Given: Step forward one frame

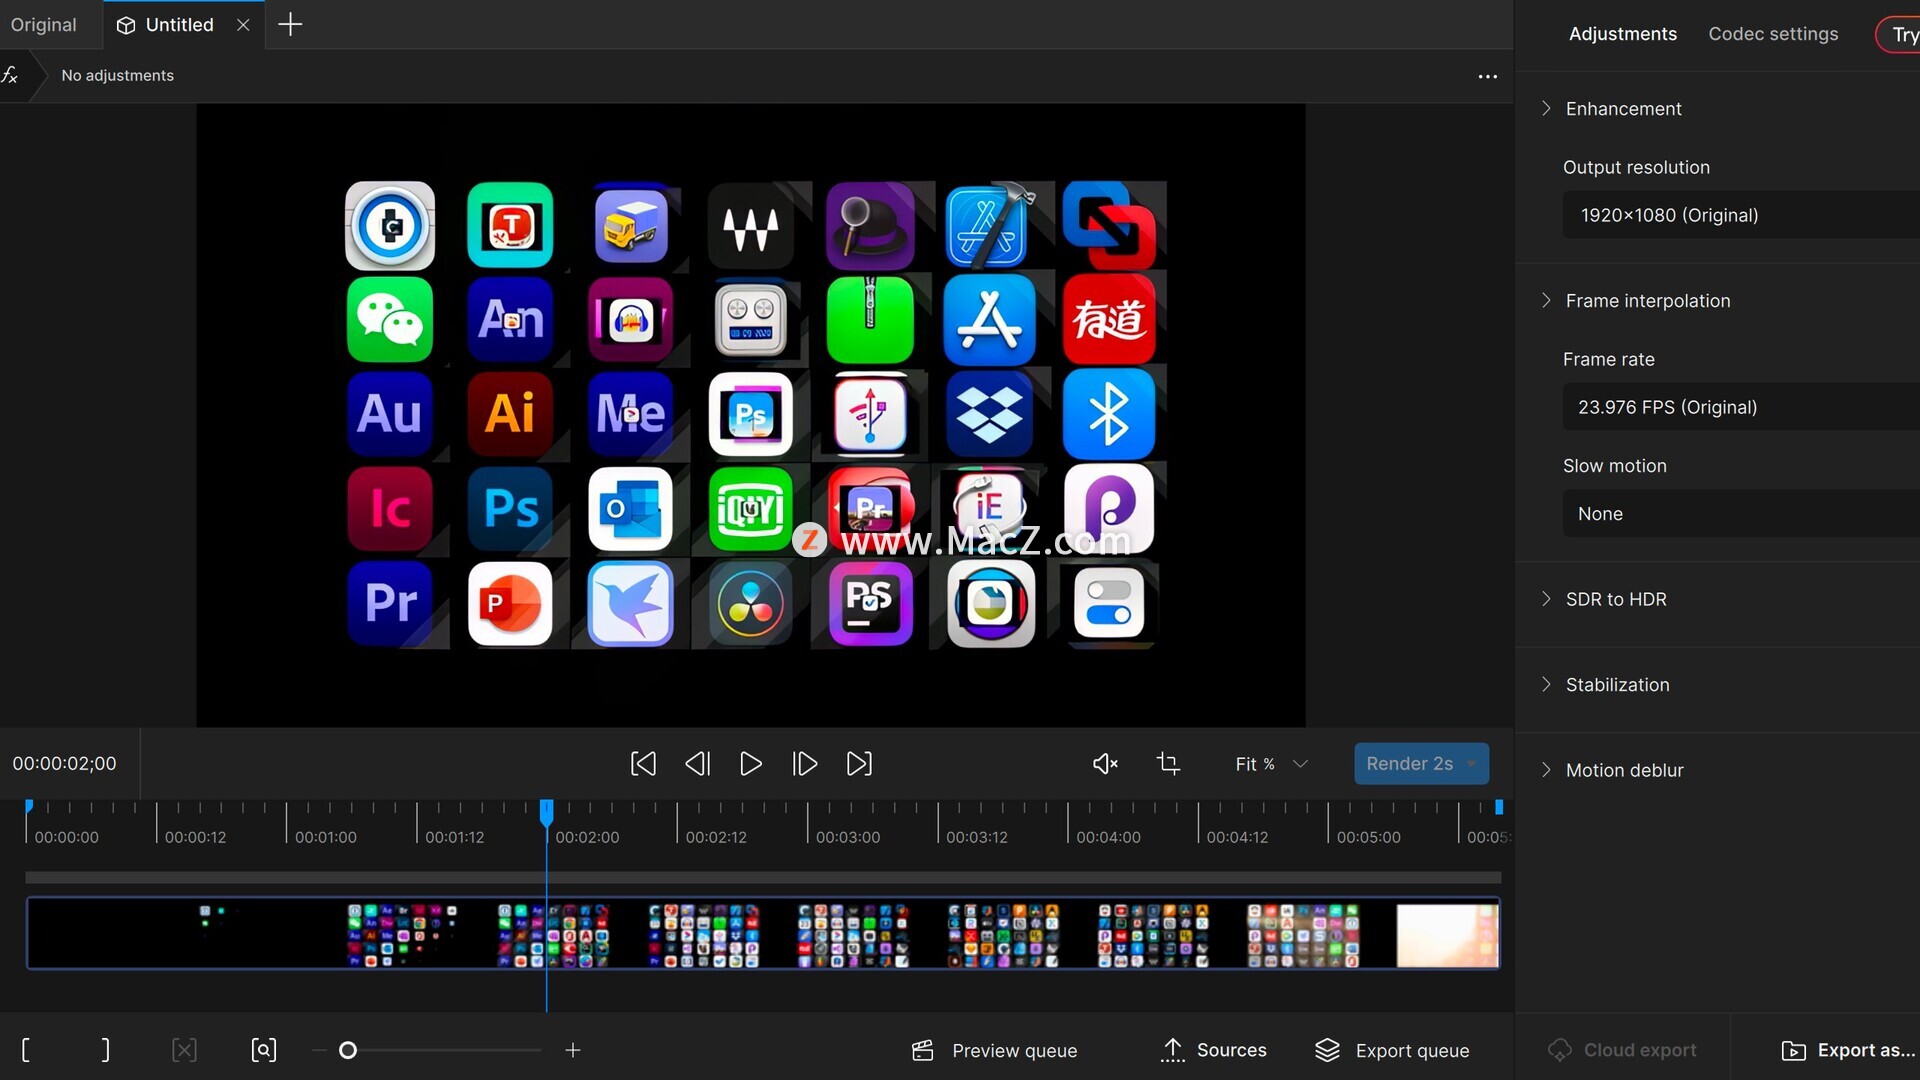Looking at the screenshot, I should point(805,764).
